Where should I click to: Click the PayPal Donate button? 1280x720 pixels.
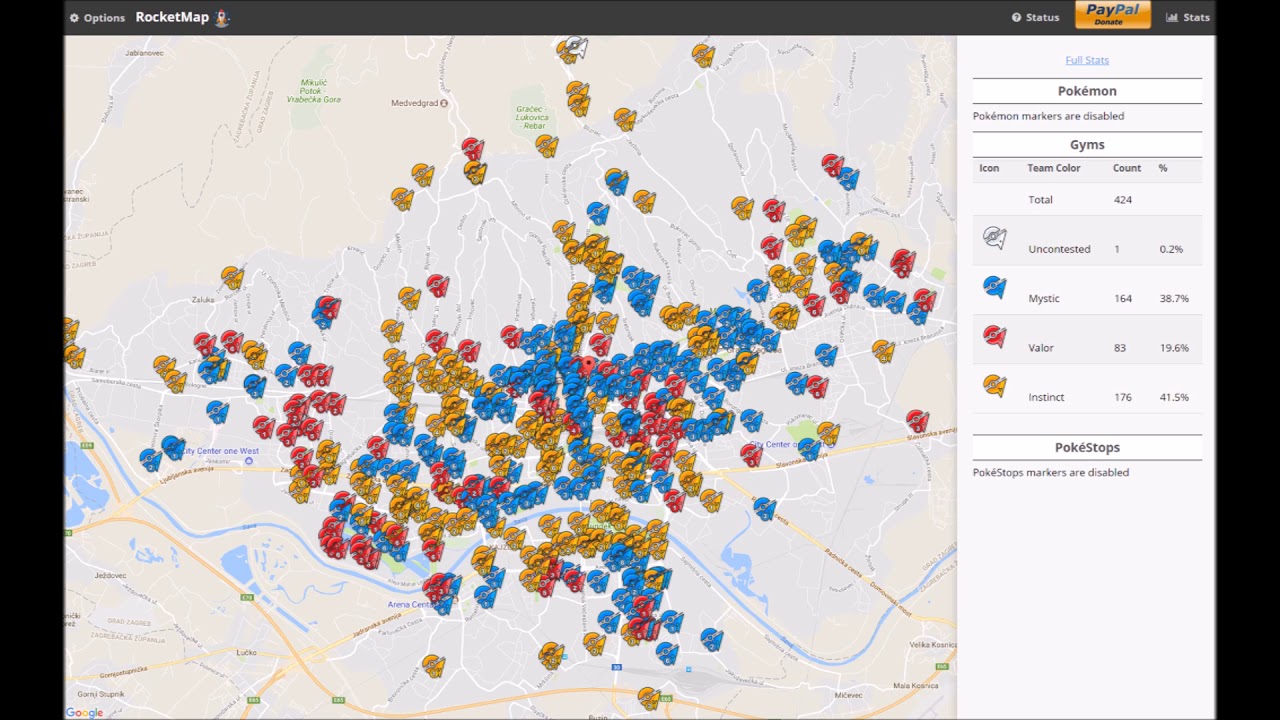[1112, 15]
